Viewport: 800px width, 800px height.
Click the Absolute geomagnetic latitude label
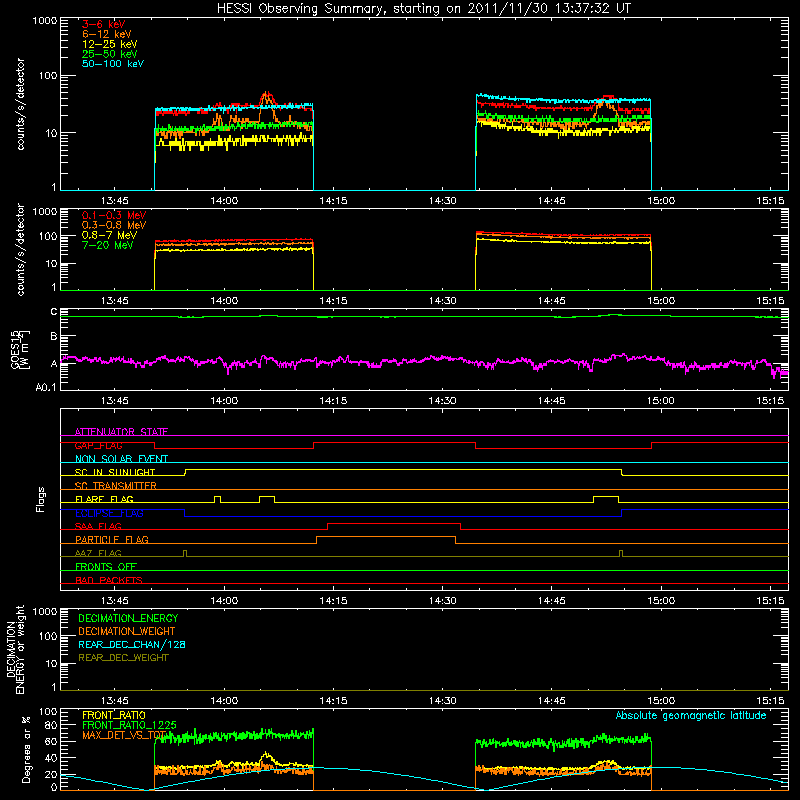coord(691,715)
